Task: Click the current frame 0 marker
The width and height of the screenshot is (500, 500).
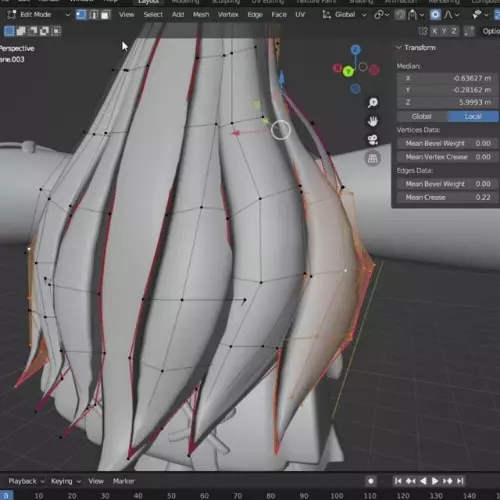Action: pos(6,496)
